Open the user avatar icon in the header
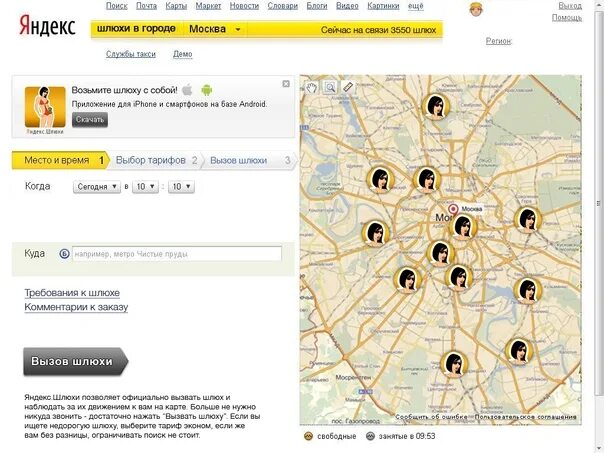Viewport: 604px width, 453px height. (476, 9)
